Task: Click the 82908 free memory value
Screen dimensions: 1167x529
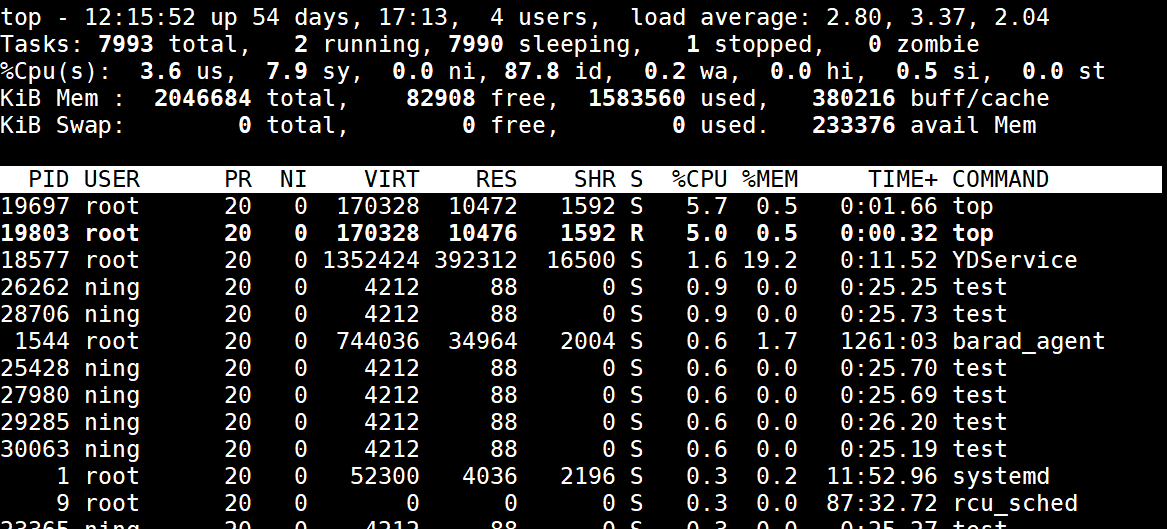Action: (441, 98)
